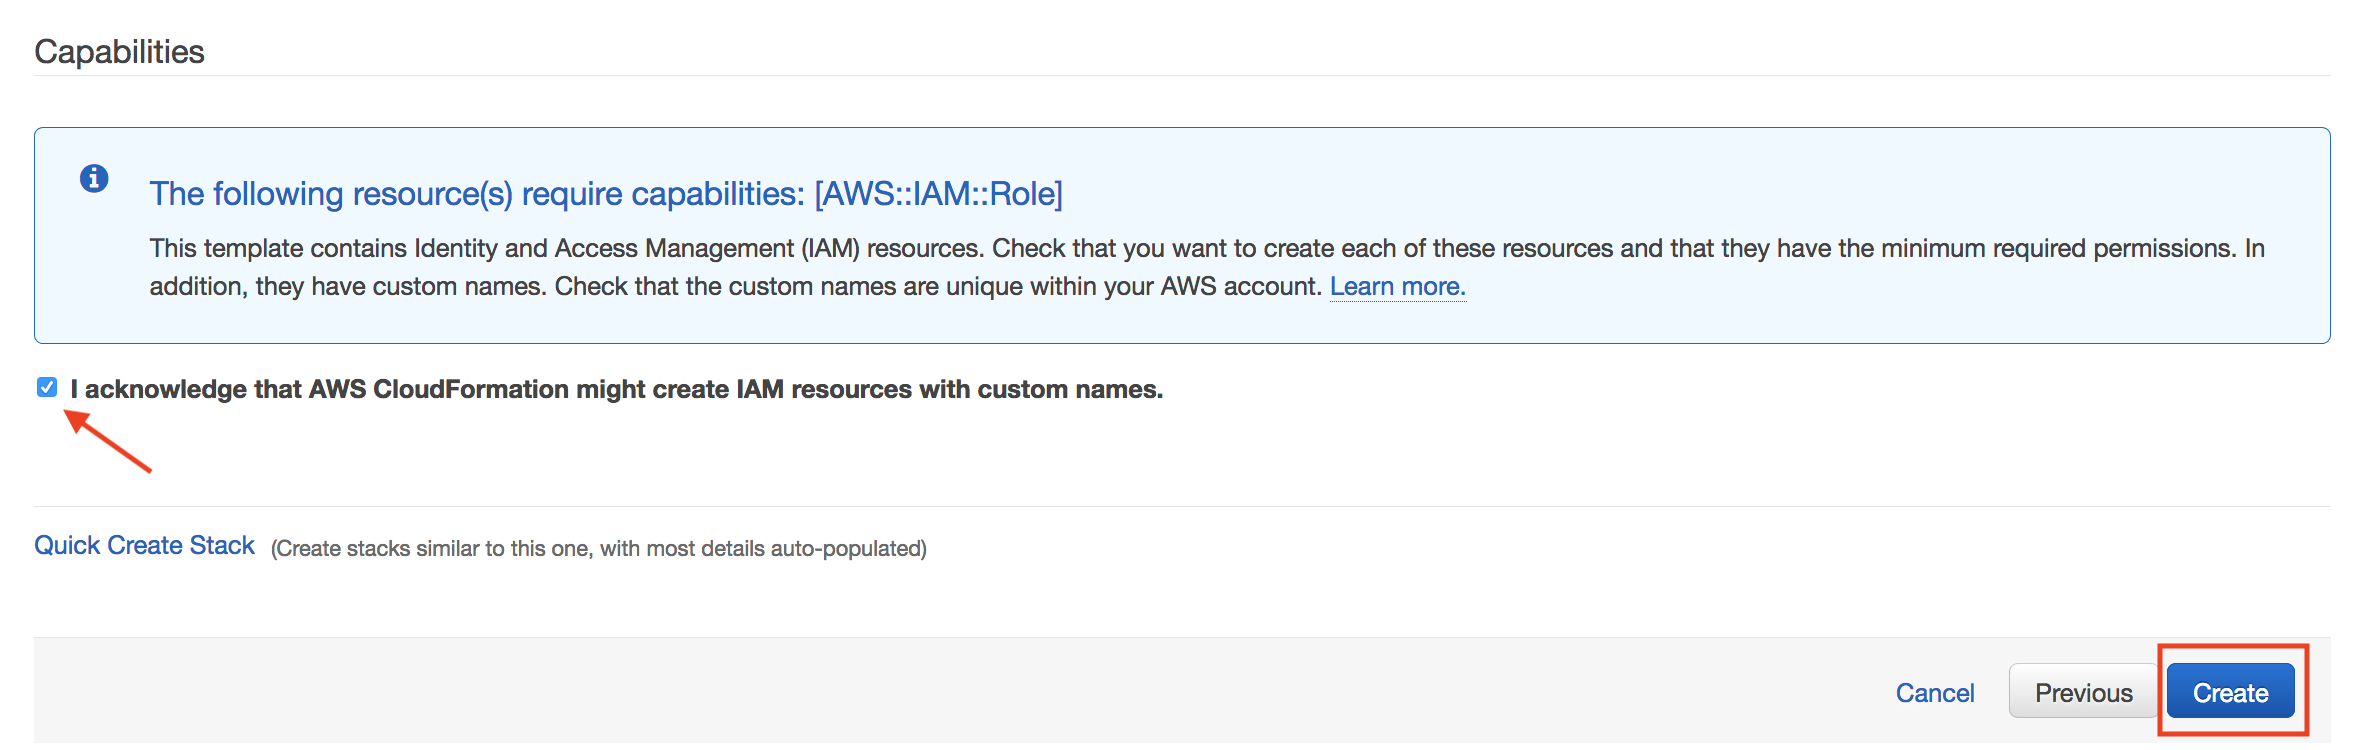The height and width of the screenshot is (750, 2364).
Task: Tick the IAM acknowledgement checkbox
Action: coord(47,387)
